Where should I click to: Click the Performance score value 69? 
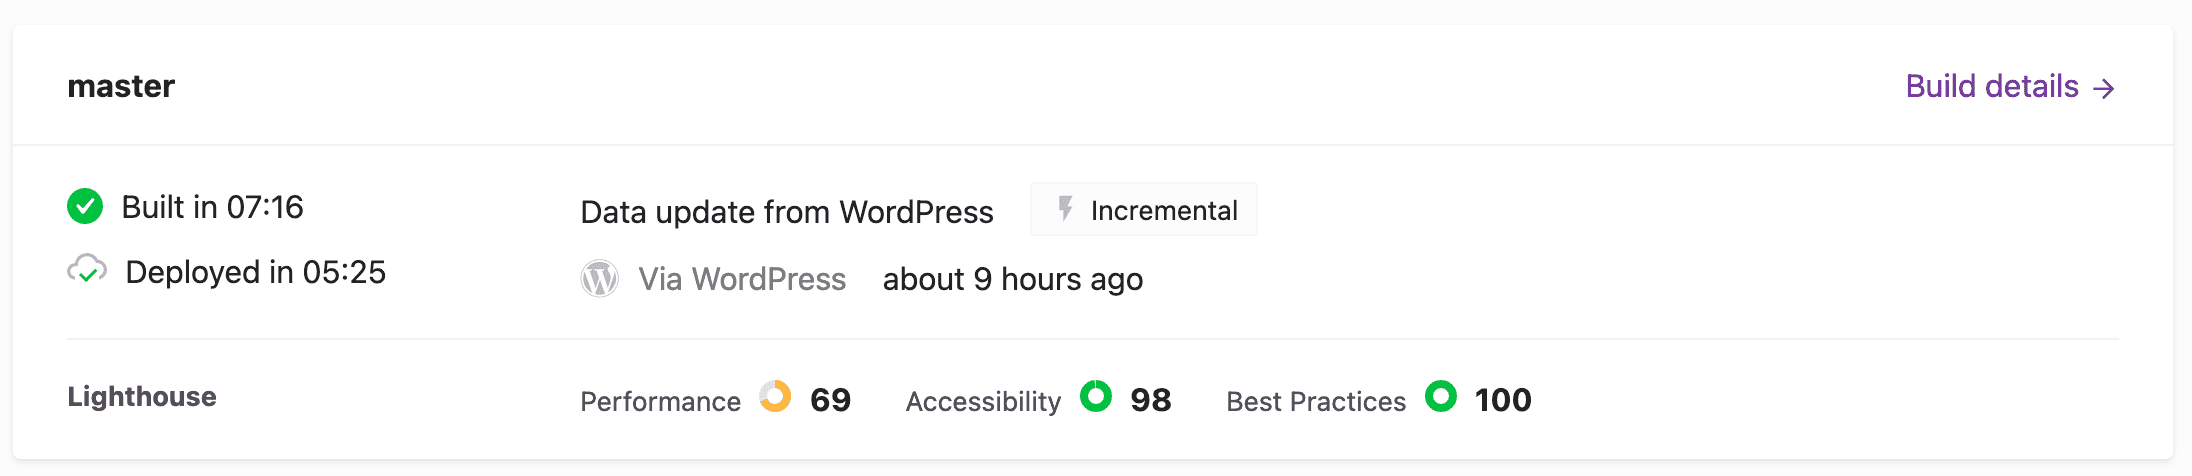[x=830, y=400]
